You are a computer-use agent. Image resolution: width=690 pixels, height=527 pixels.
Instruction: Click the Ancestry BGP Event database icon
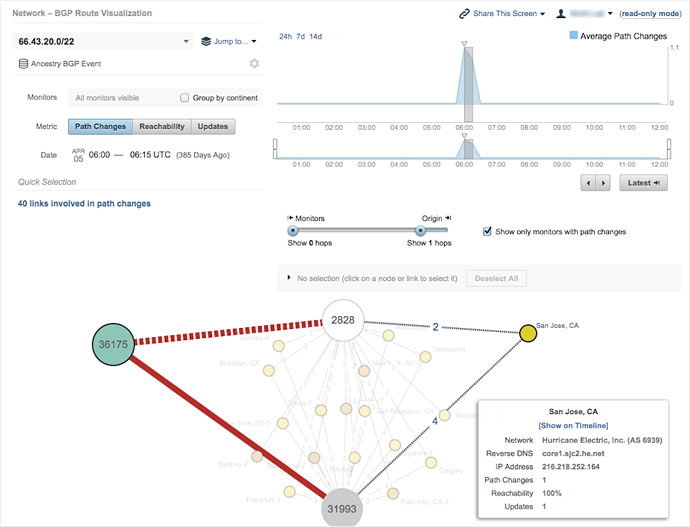pyautogui.click(x=24, y=64)
